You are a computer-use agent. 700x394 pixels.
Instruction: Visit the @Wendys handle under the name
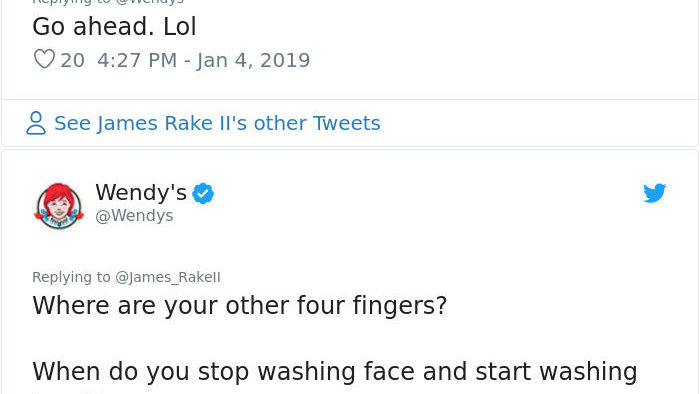[134, 216]
